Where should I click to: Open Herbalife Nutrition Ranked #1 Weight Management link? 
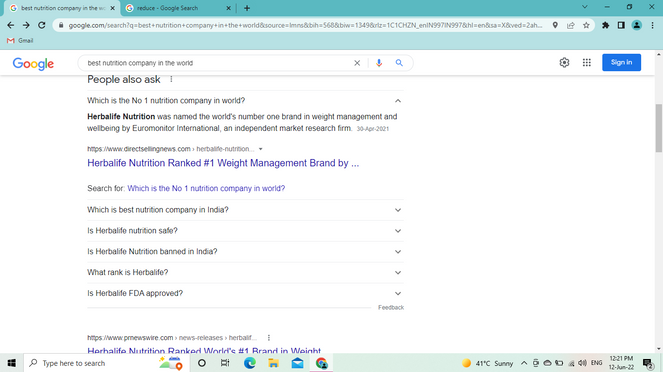coord(223,163)
